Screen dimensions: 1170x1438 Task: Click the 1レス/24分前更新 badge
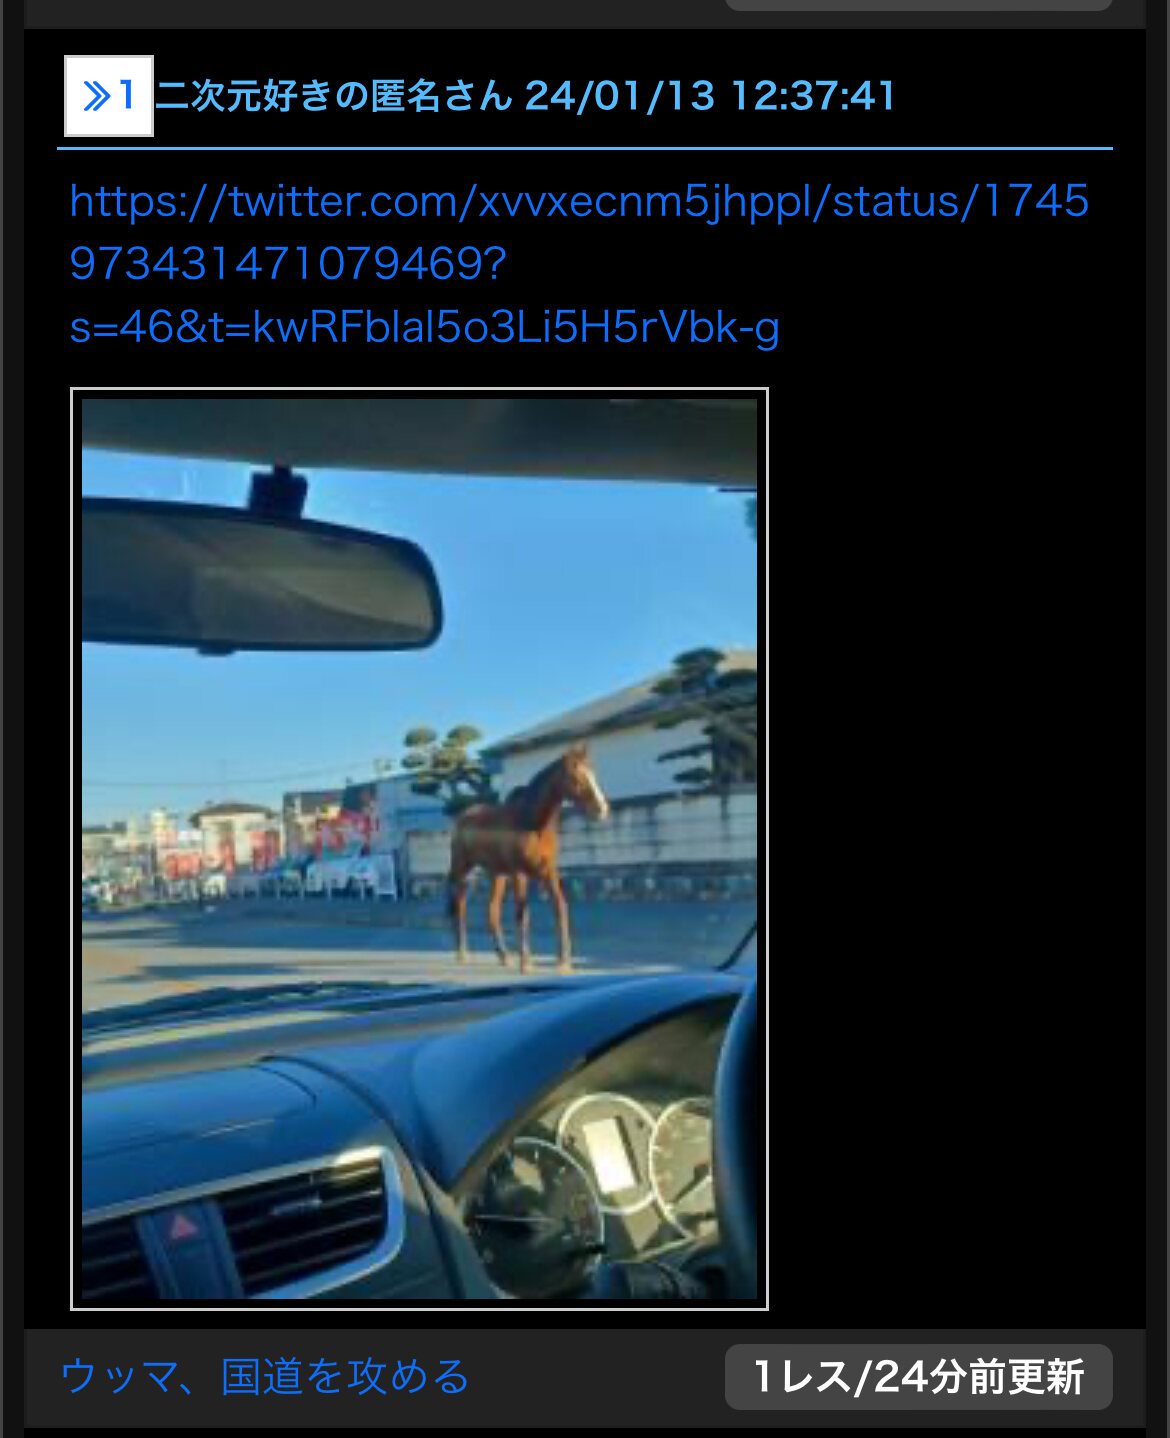point(918,1377)
